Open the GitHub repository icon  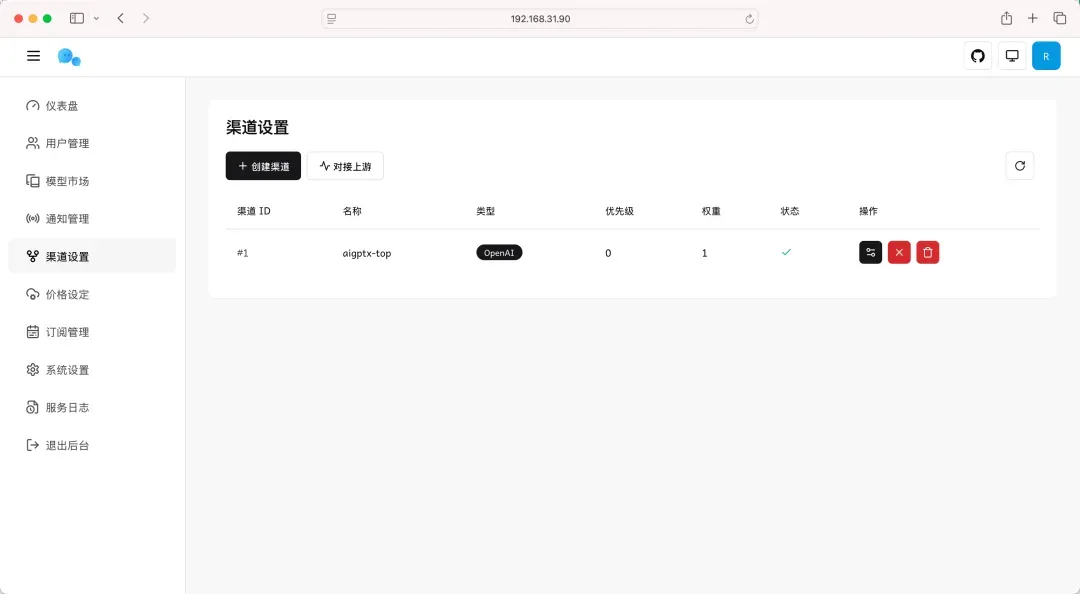pos(978,56)
